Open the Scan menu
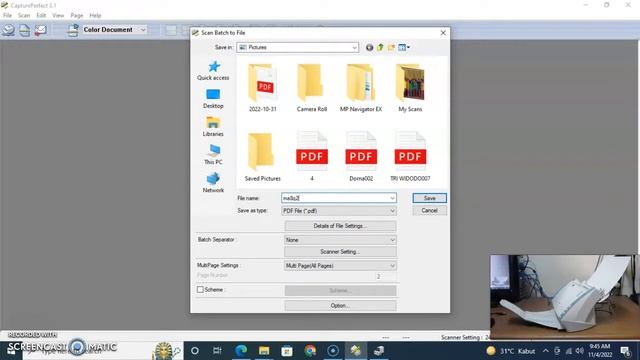The width and height of the screenshot is (640, 360). [24, 16]
